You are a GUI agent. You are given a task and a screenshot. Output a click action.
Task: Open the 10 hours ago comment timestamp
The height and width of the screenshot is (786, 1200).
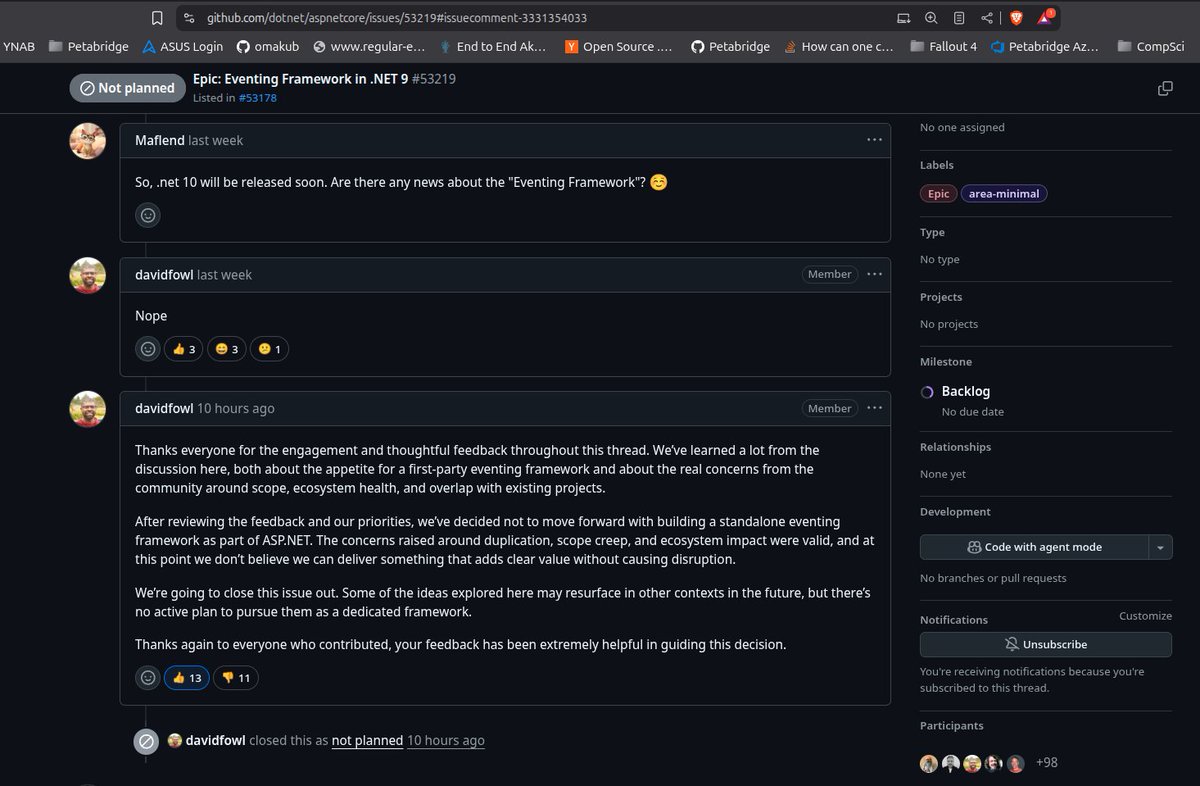(236, 409)
